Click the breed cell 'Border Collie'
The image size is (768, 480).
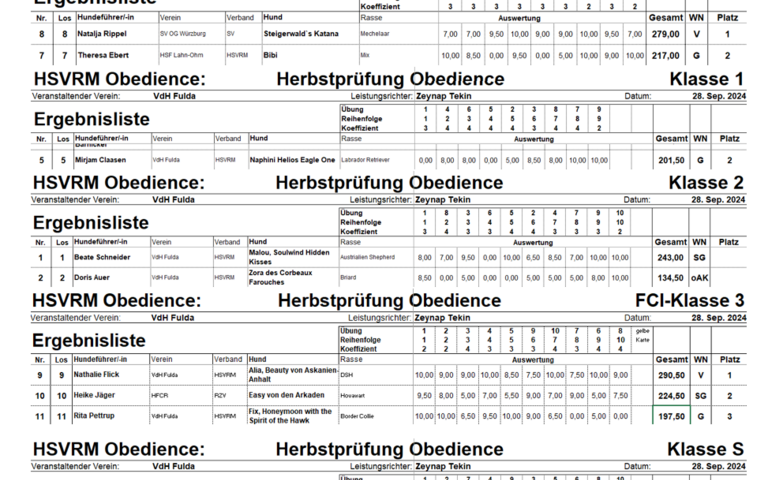click(x=357, y=416)
